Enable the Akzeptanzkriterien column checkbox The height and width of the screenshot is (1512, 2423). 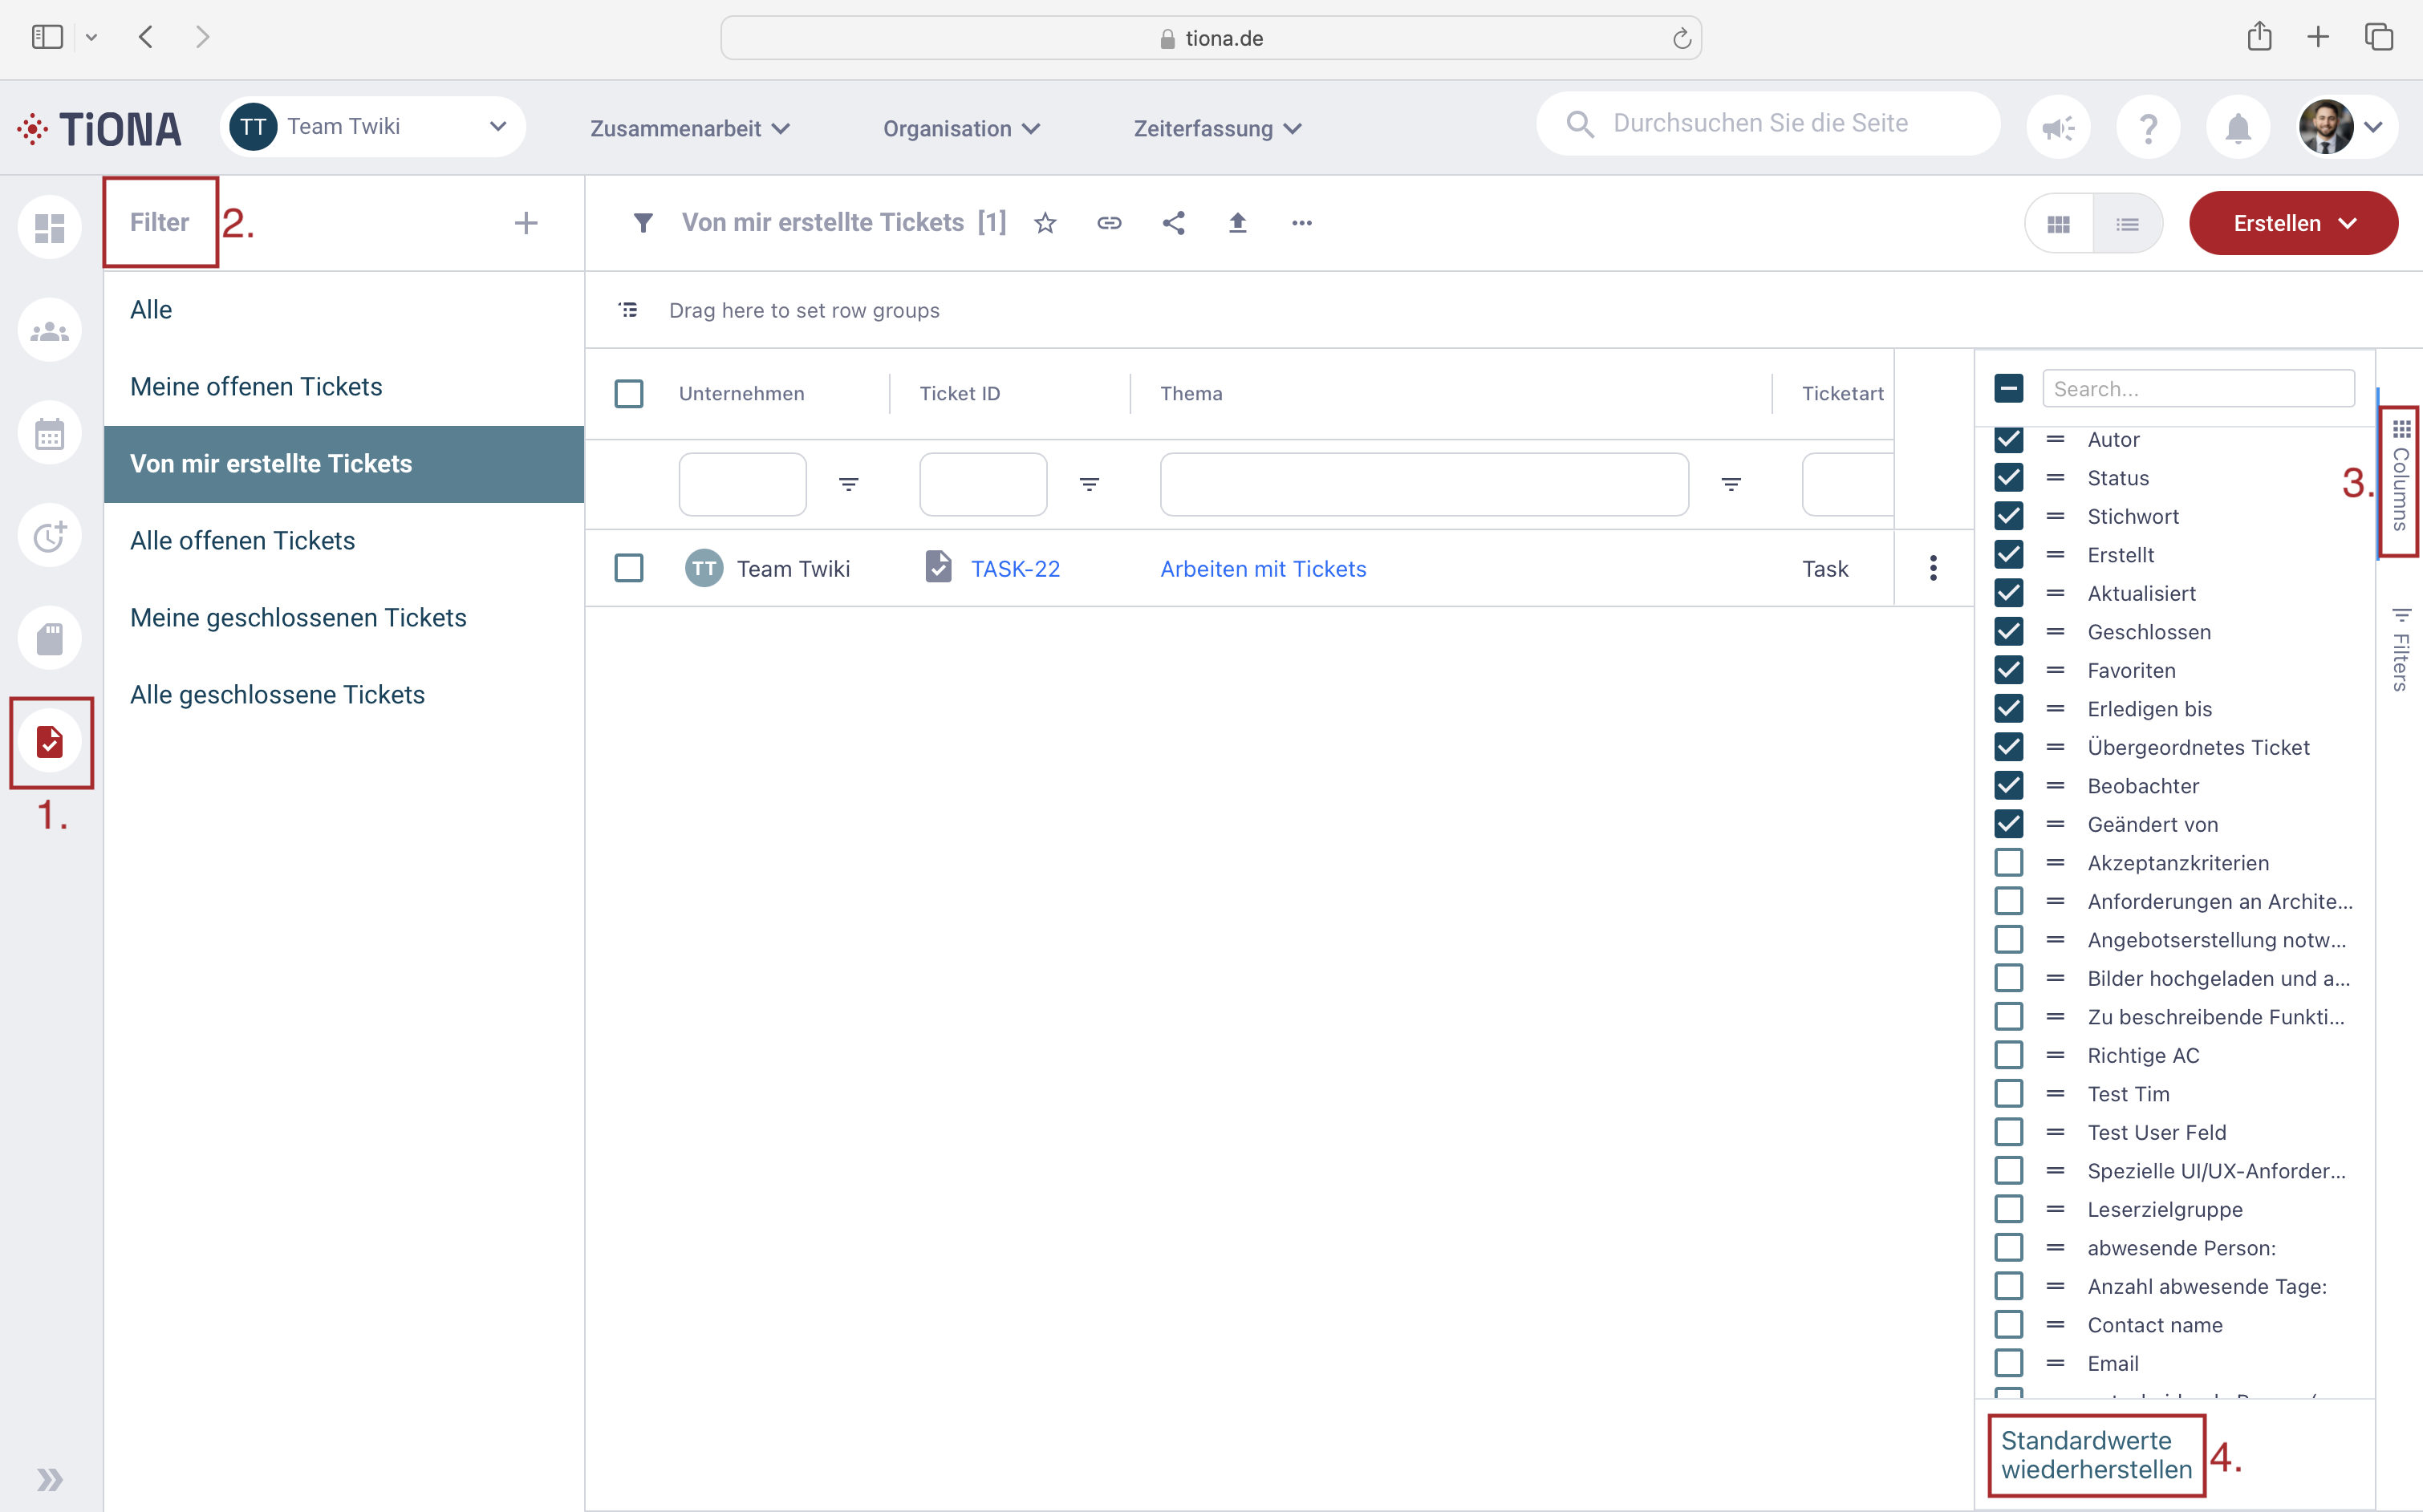tap(2008, 862)
